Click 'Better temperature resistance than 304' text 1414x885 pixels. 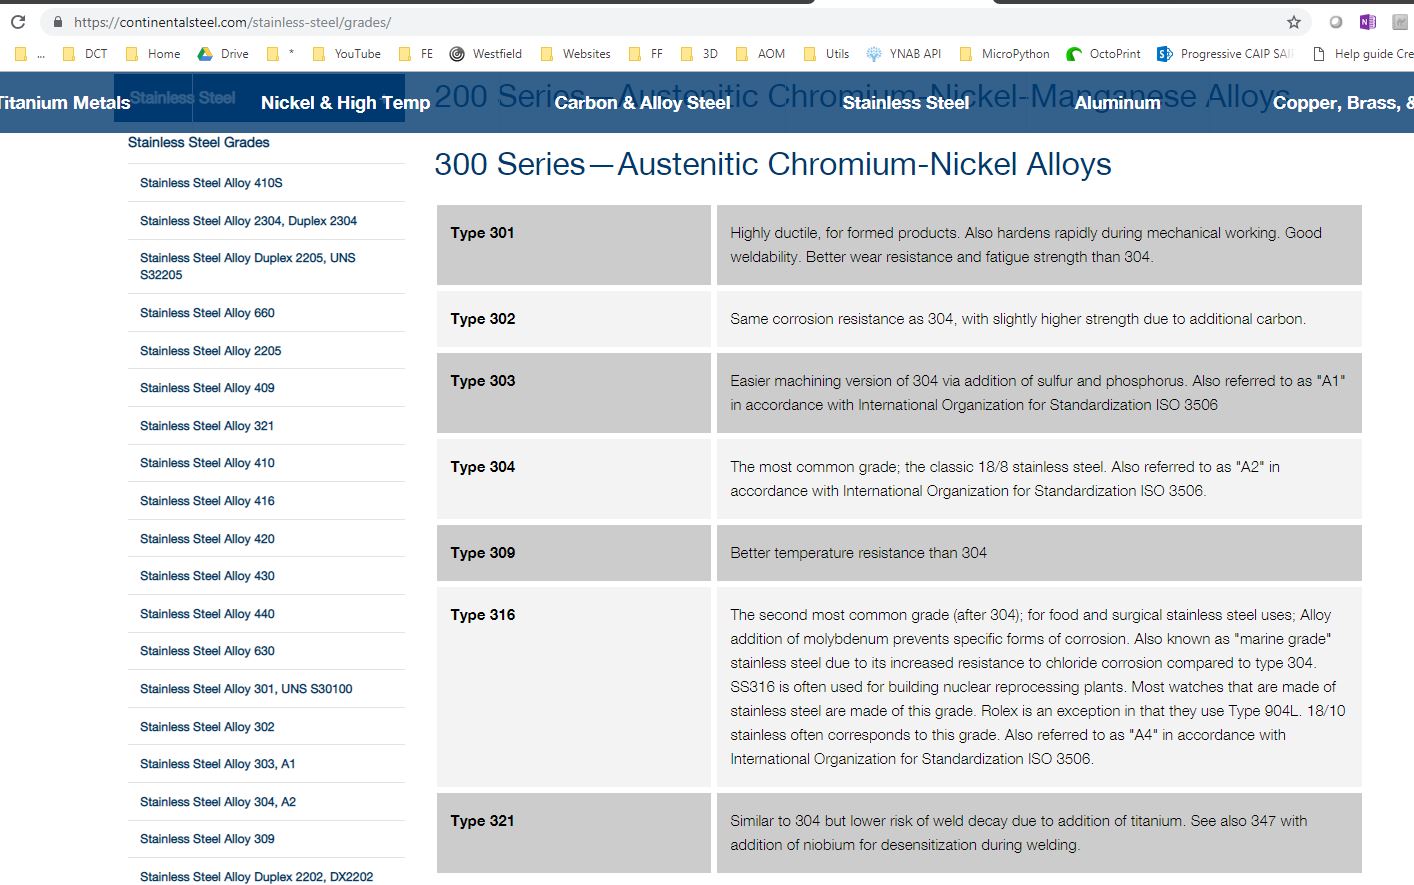[858, 553]
